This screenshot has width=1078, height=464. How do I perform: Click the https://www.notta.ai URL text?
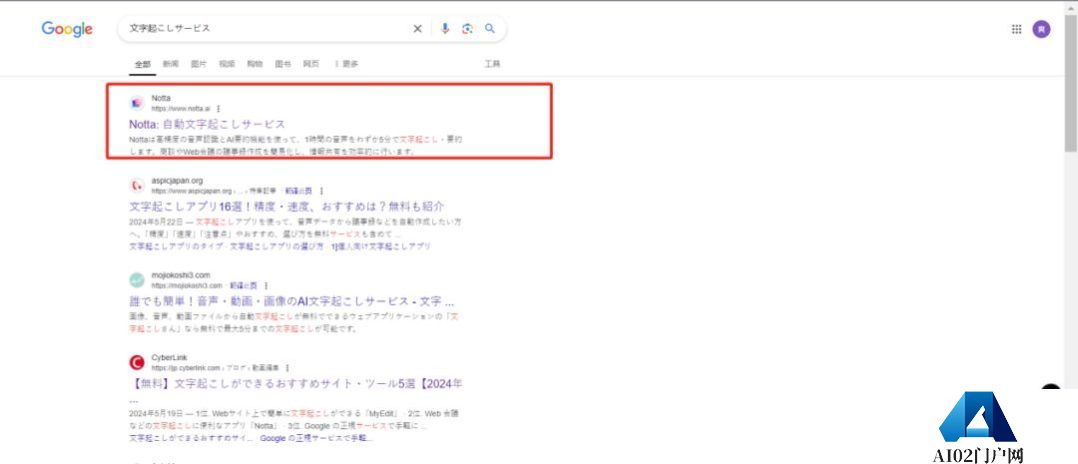181,109
